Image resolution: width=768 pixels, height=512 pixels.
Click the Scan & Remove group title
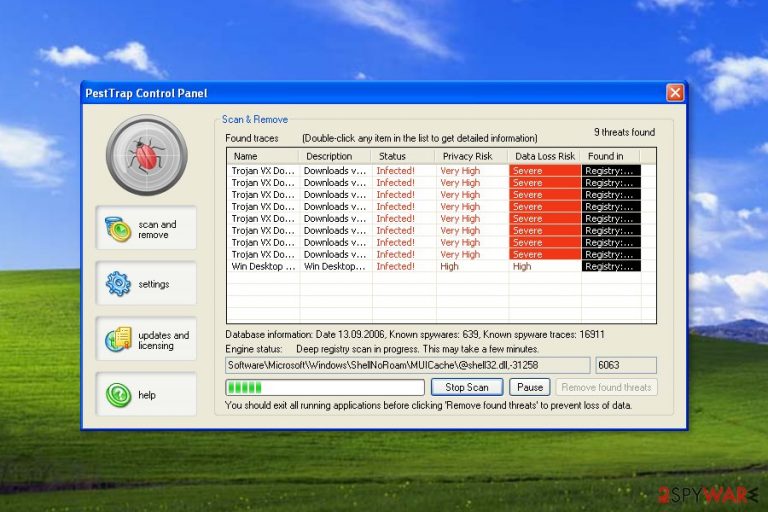(x=255, y=120)
